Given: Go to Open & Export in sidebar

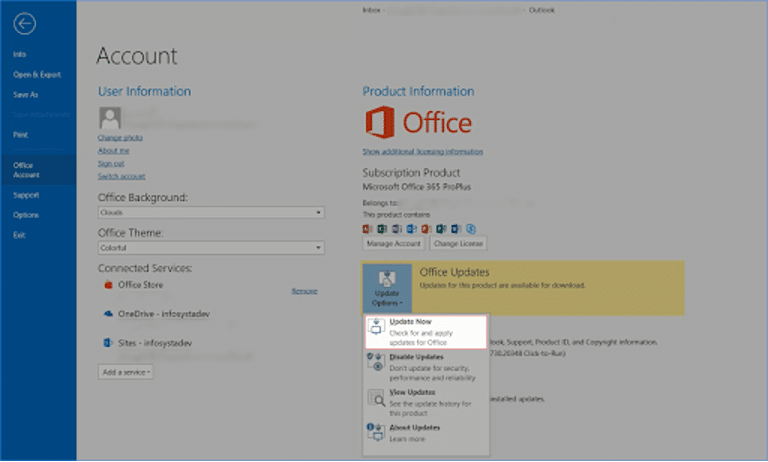Looking at the screenshot, I should click(37, 74).
